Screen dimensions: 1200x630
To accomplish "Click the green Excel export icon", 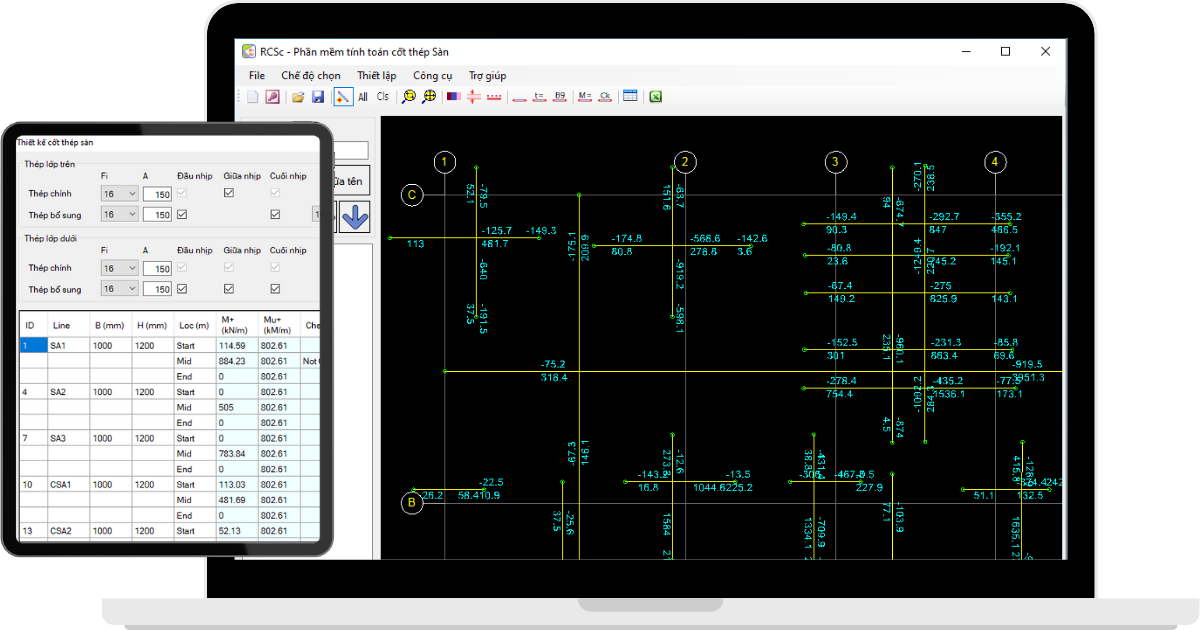I will coord(656,97).
